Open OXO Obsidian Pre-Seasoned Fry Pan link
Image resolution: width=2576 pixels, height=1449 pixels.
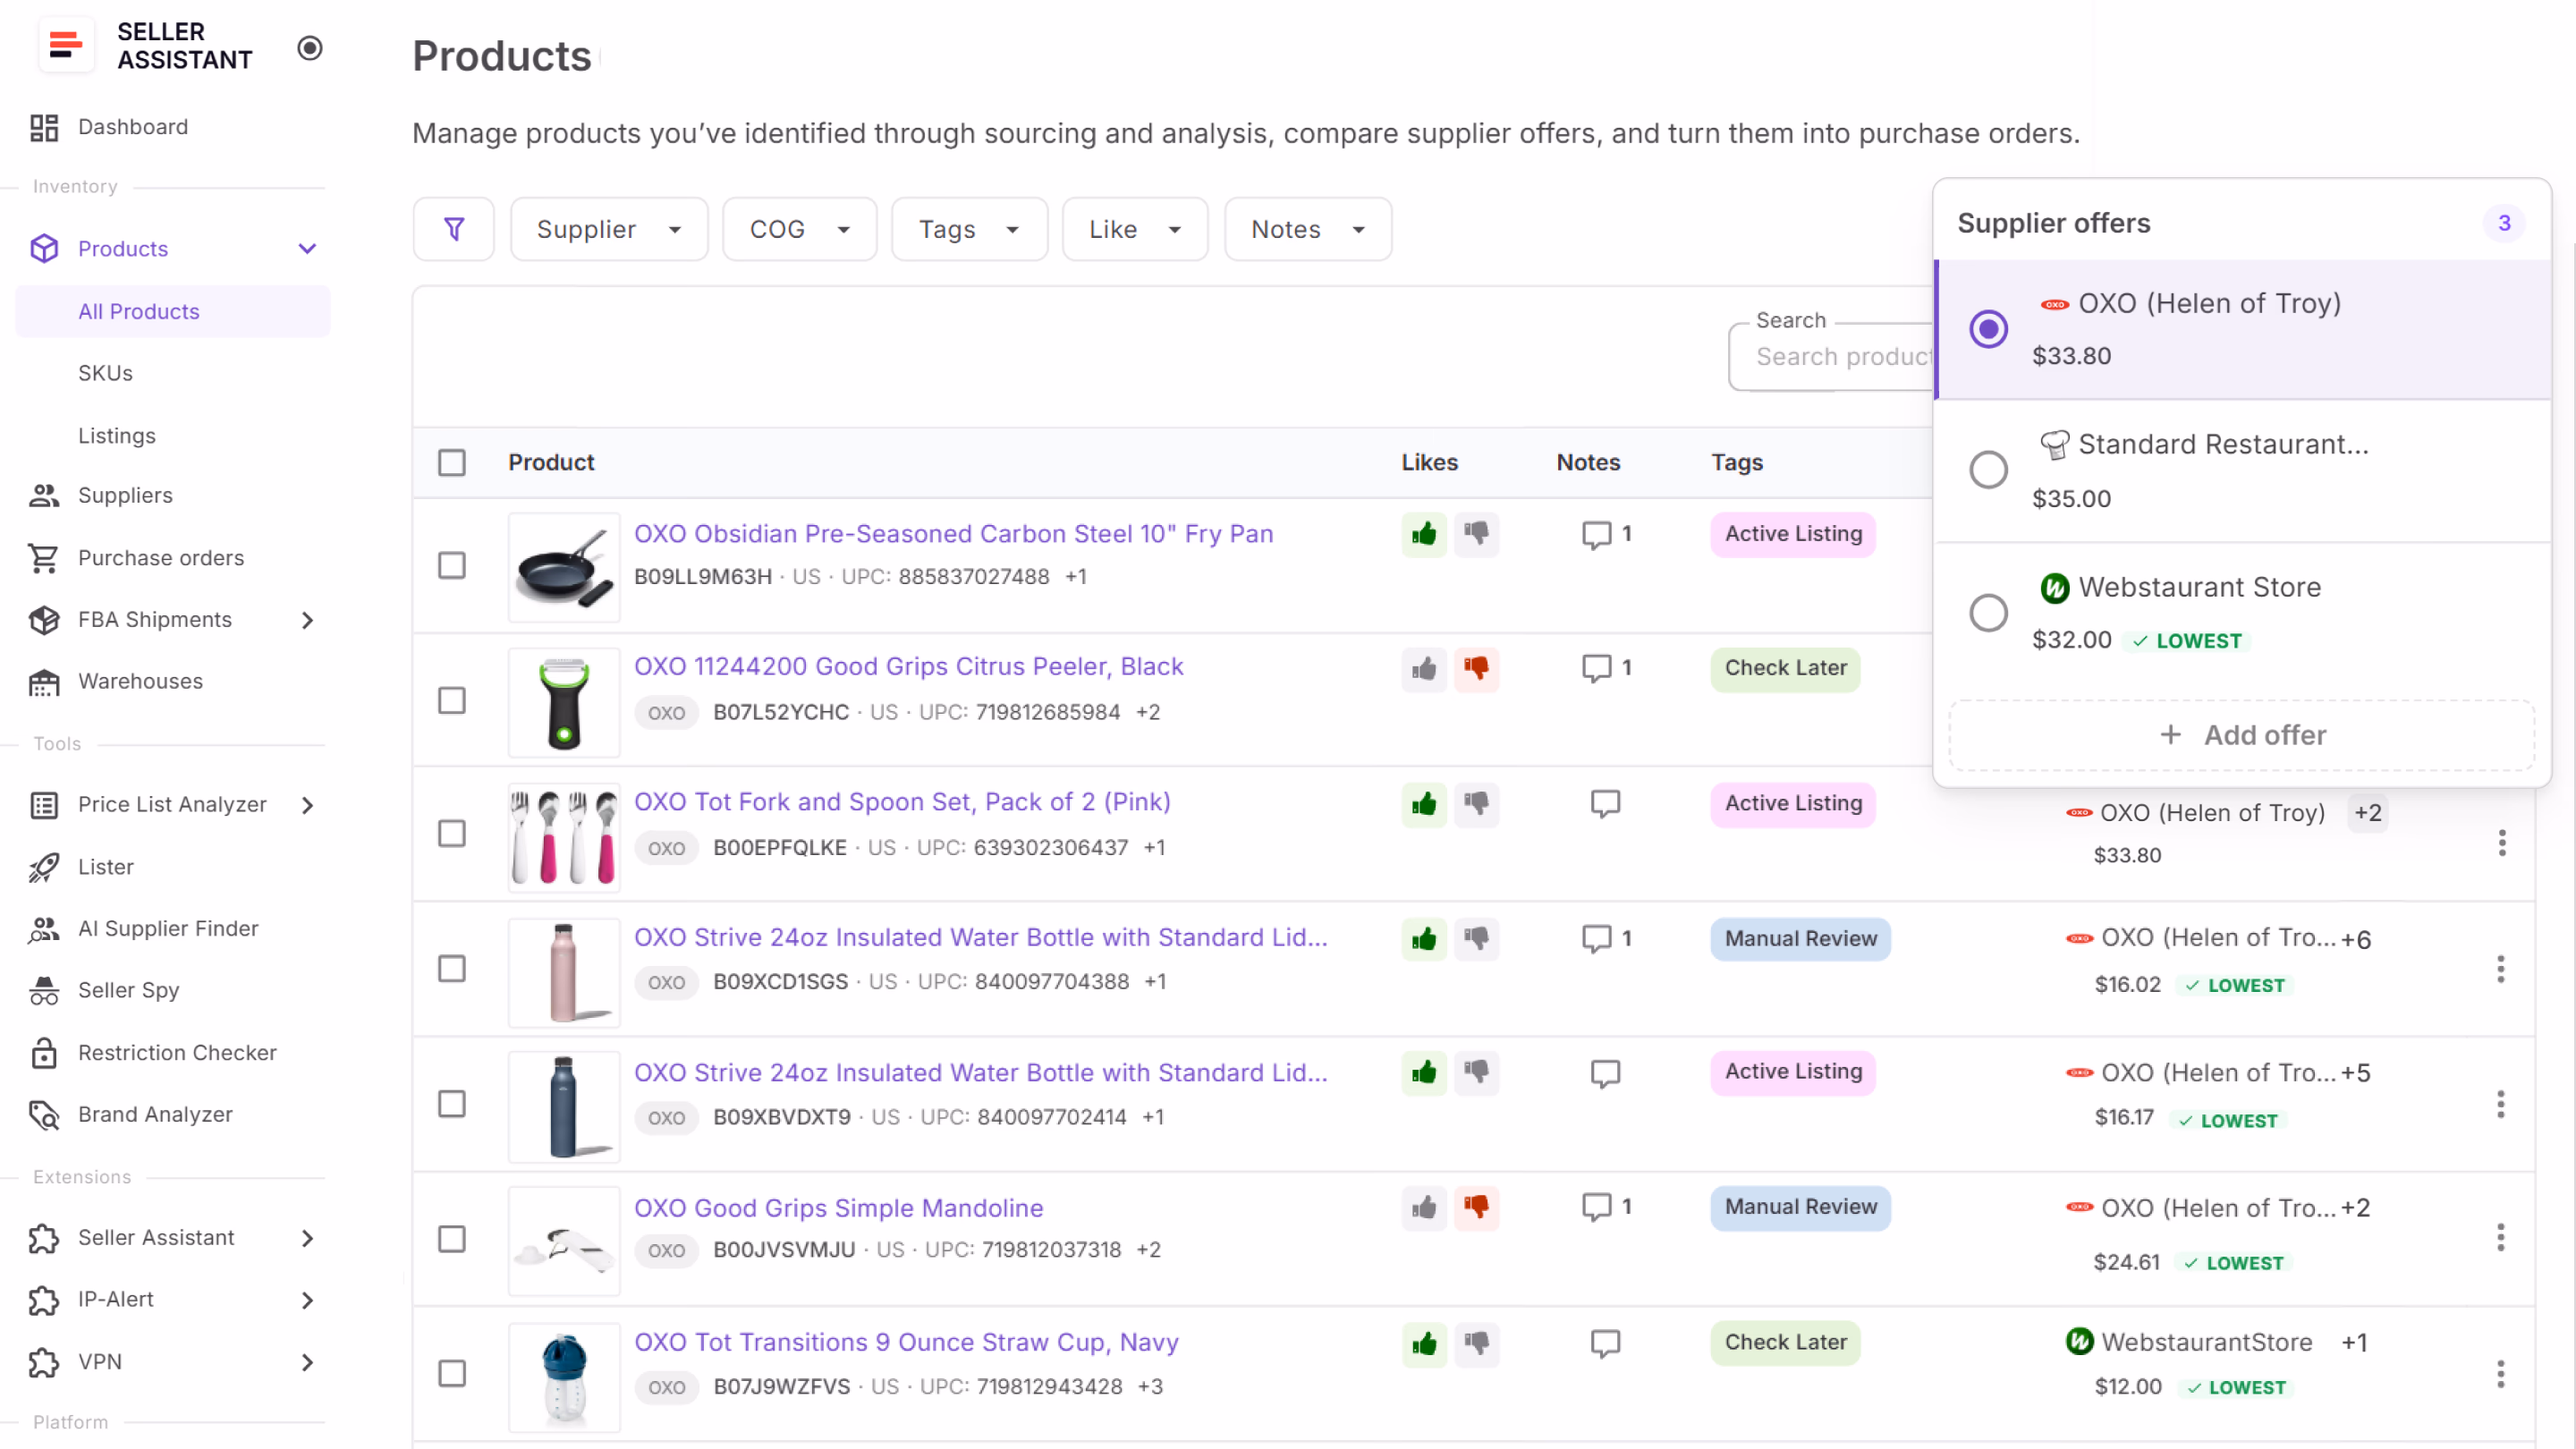[953, 534]
